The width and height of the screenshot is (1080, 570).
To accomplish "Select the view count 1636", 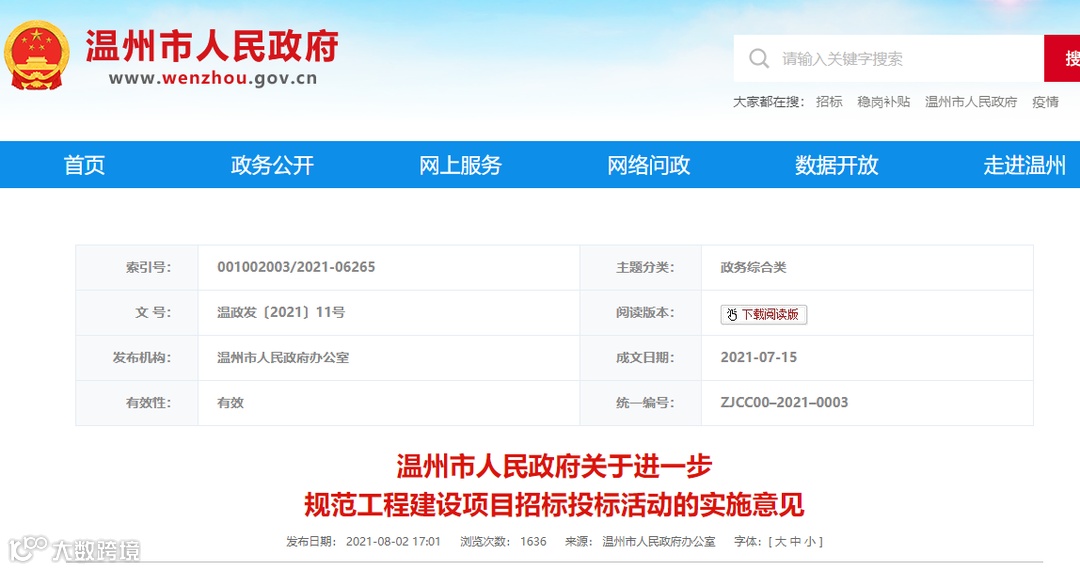I will pos(533,542).
